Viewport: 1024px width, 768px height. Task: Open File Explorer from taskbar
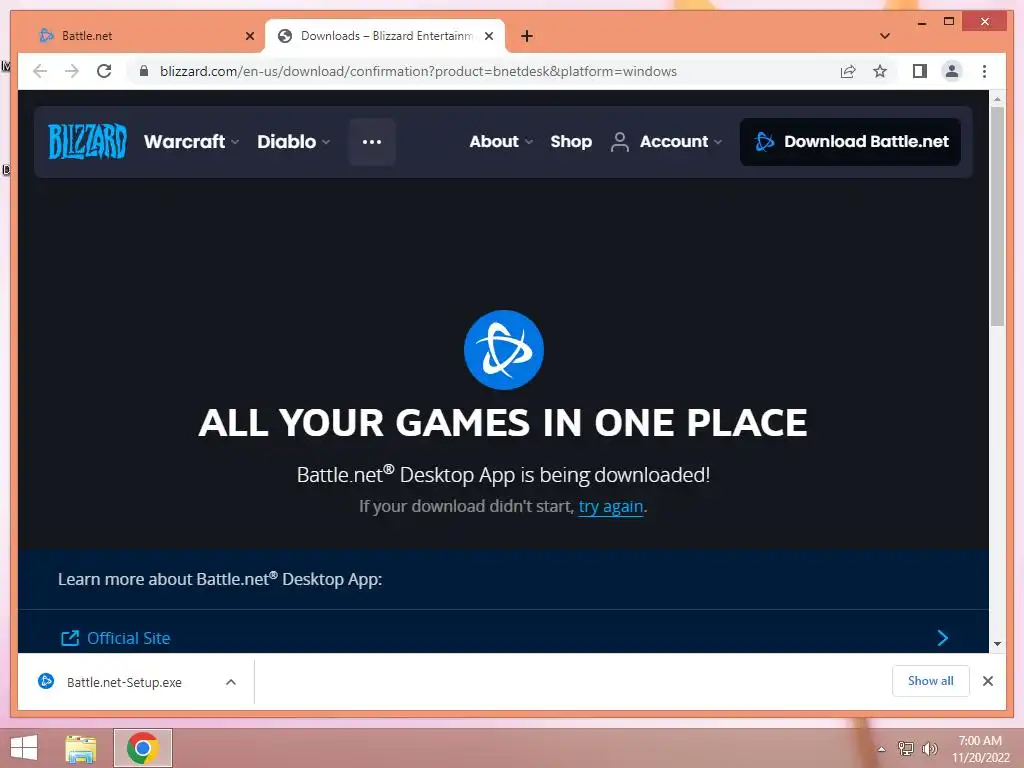coord(81,748)
